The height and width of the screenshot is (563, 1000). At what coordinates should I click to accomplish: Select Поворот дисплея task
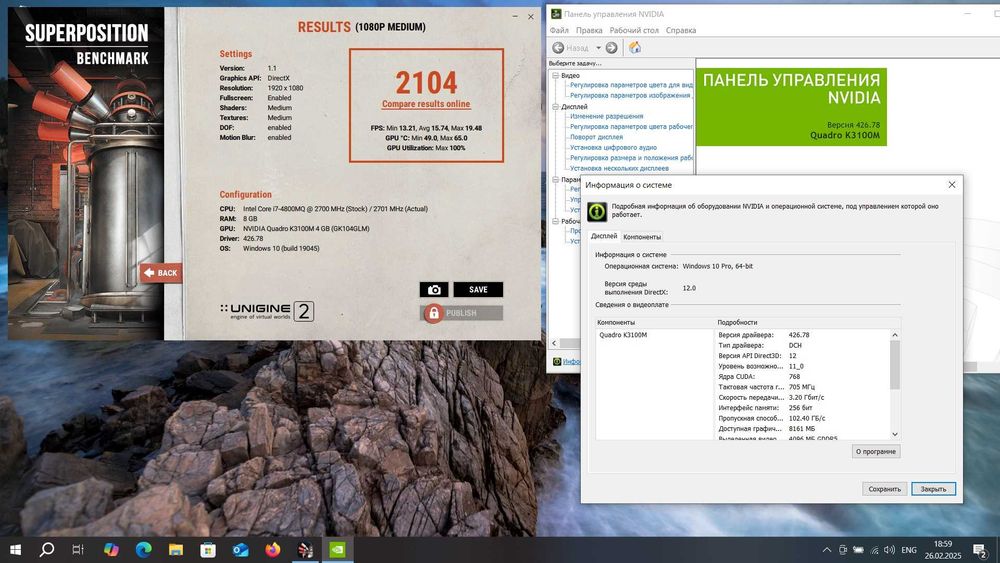tap(596, 137)
